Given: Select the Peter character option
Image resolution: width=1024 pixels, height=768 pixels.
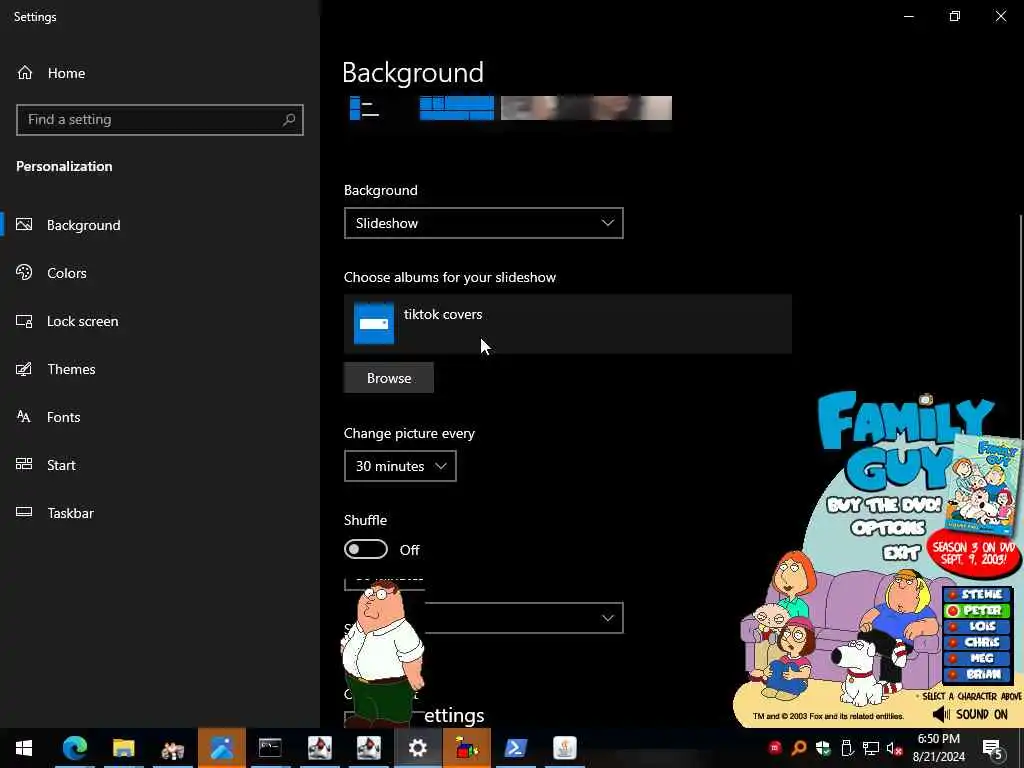Looking at the screenshot, I should click(977, 611).
